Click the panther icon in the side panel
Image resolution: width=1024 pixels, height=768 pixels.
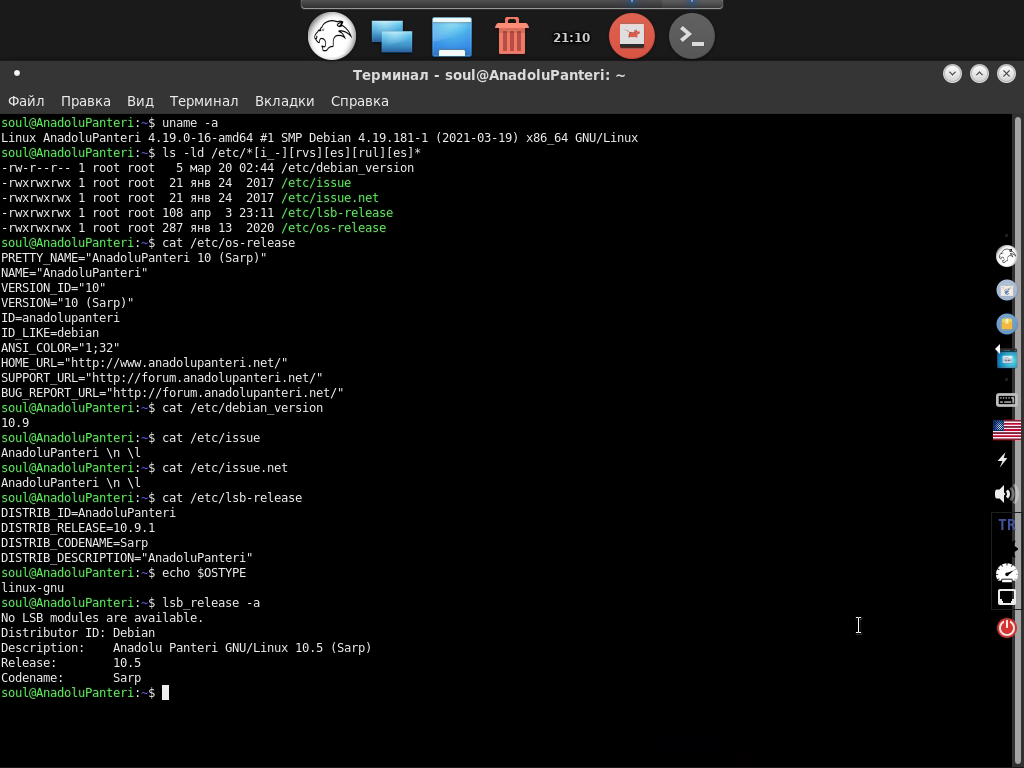1006,256
